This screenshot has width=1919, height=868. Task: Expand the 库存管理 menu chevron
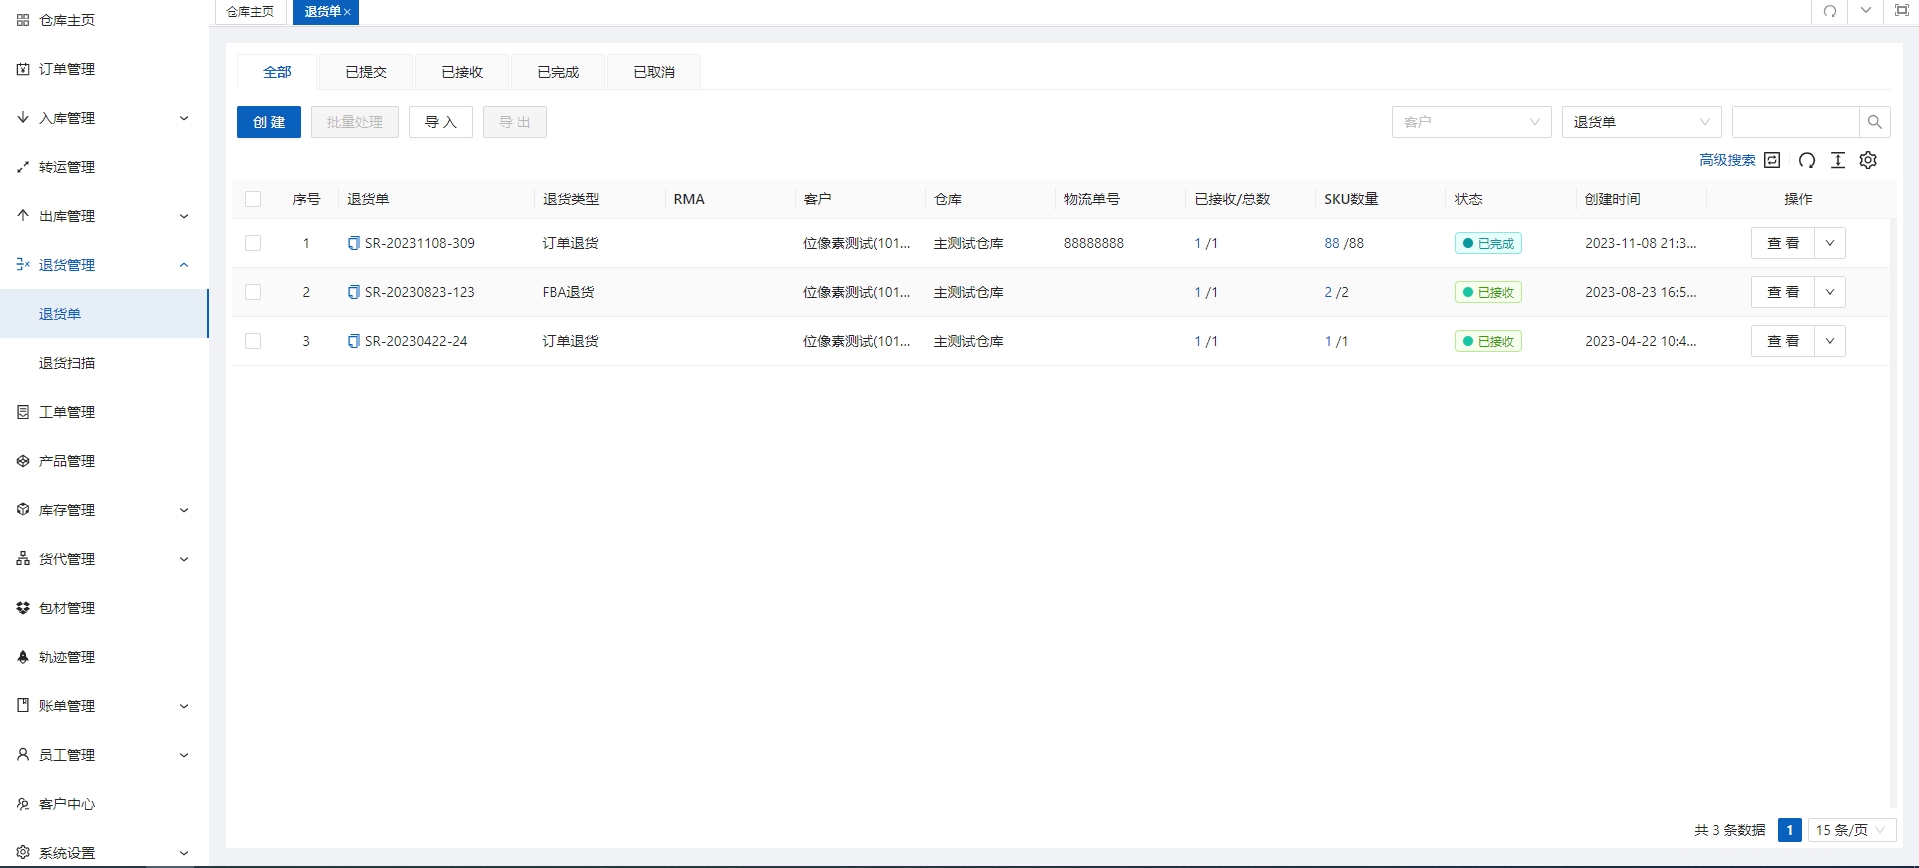coord(184,510)
